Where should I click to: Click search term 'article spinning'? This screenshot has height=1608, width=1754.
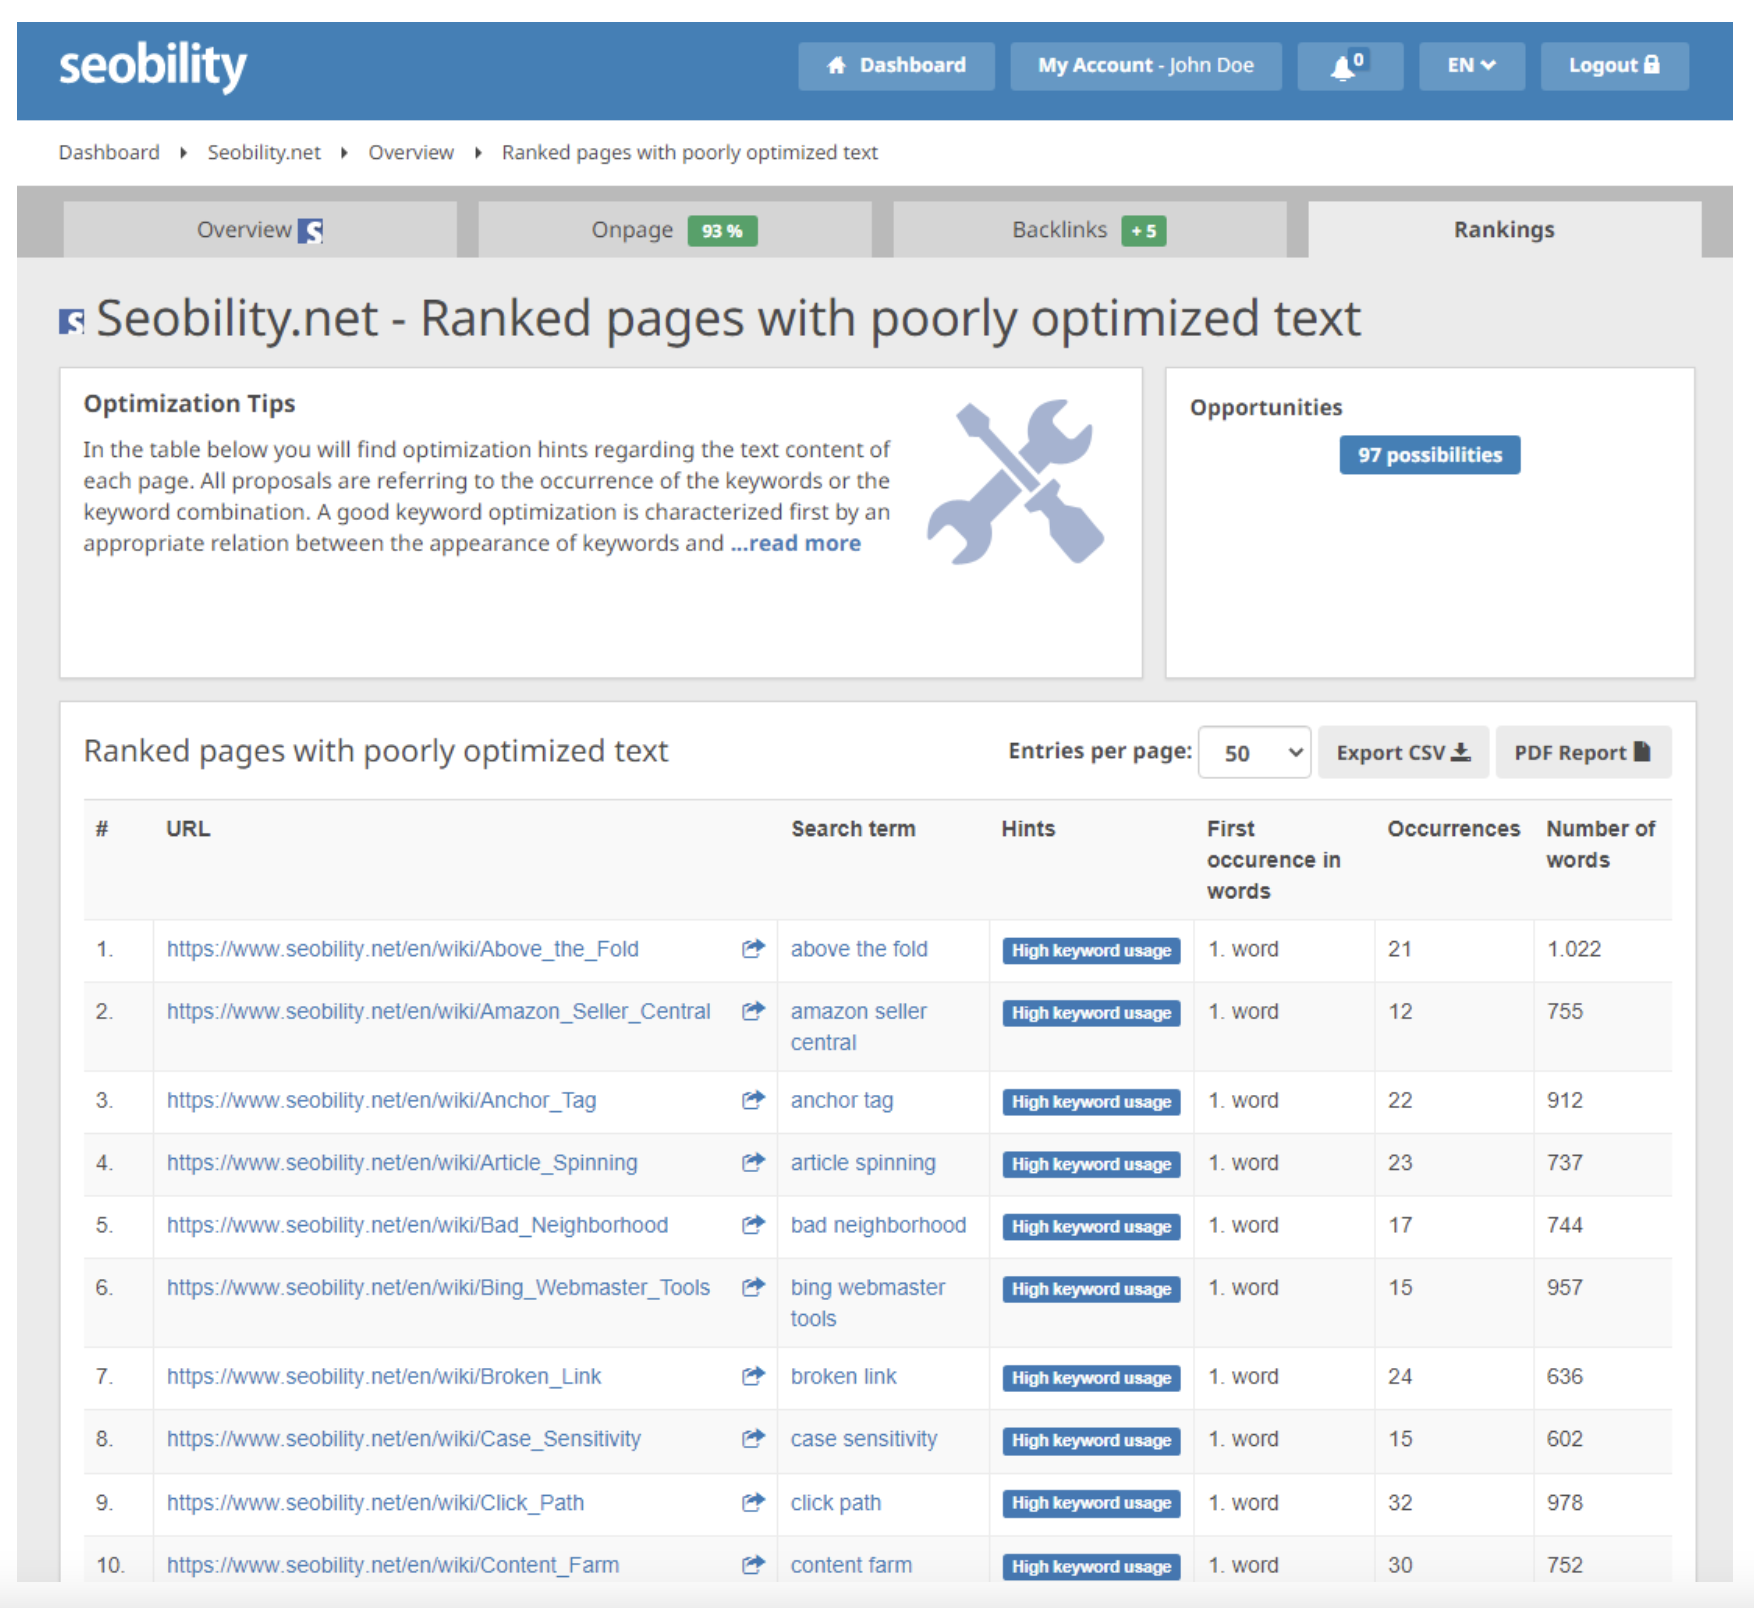pos(863,1163)
